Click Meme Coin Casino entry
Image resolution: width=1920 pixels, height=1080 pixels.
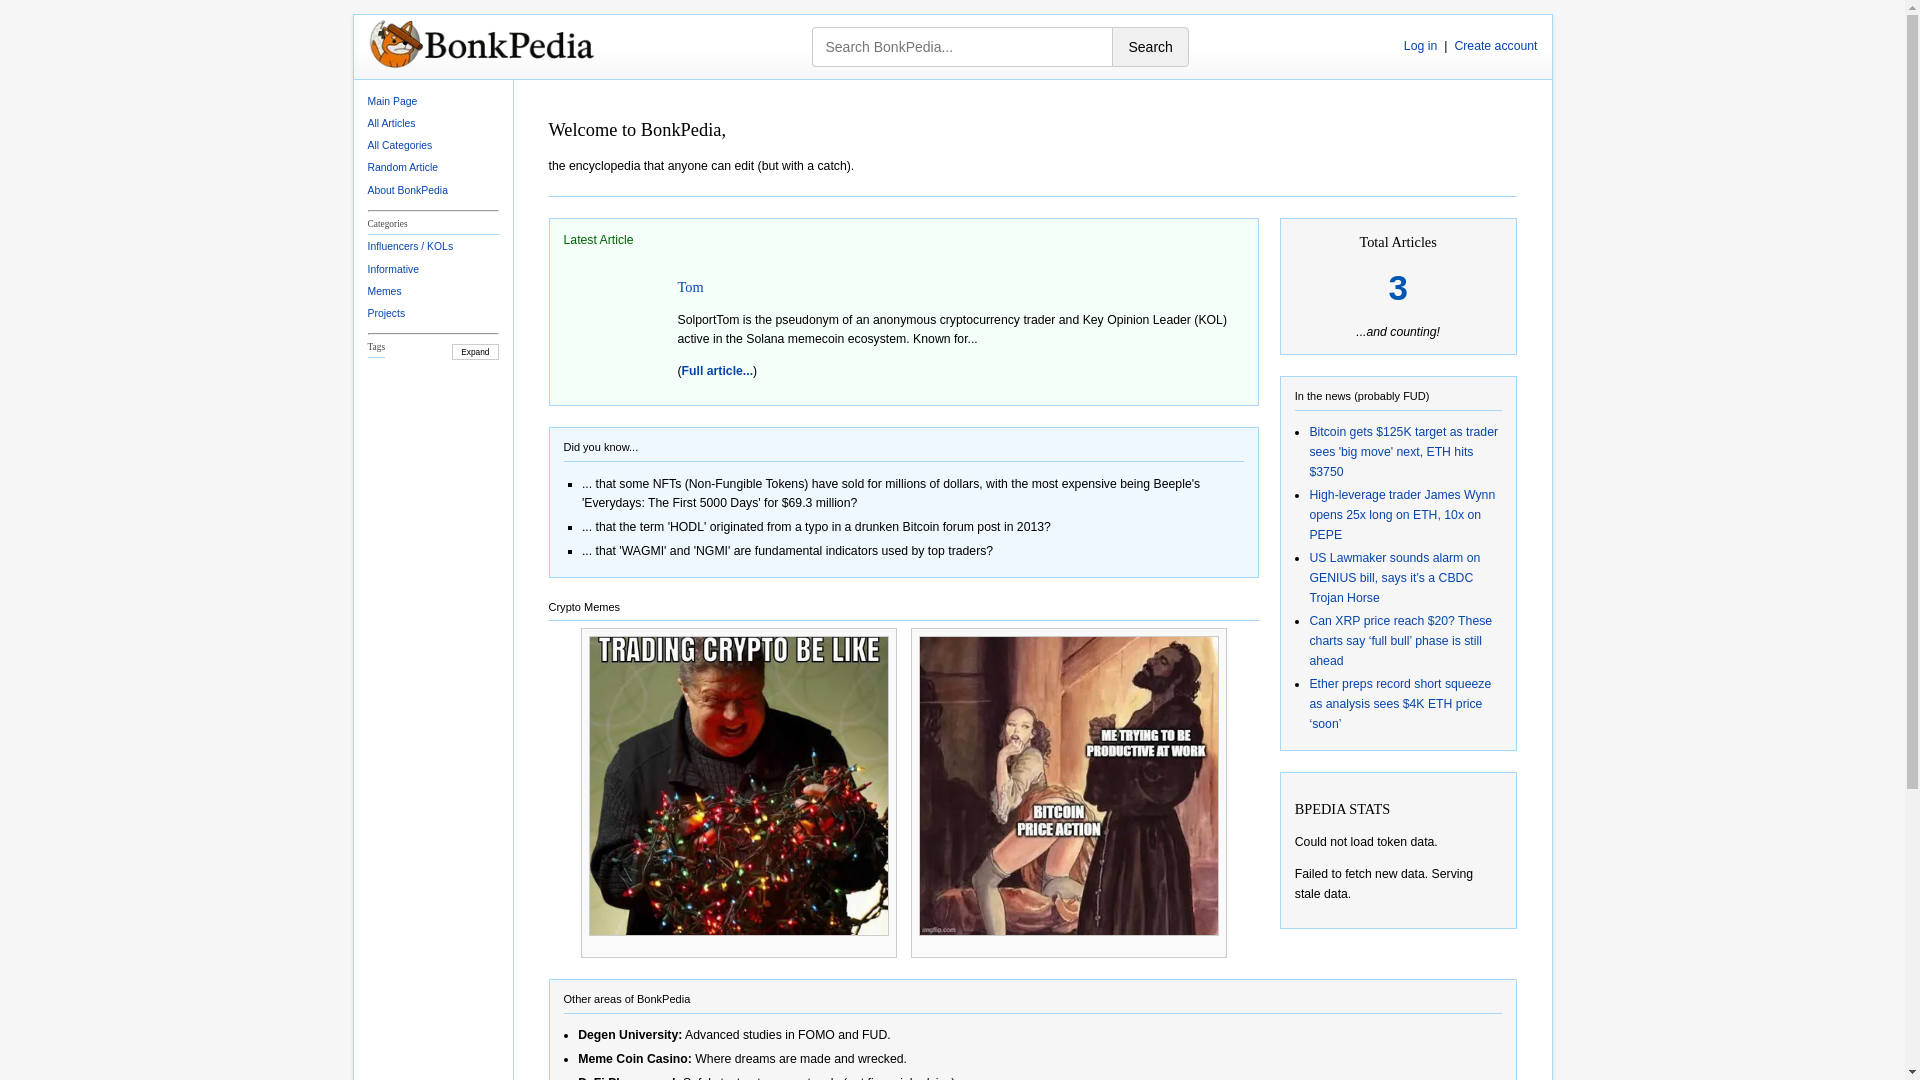pyautogui.click(x=742, y=1059)
